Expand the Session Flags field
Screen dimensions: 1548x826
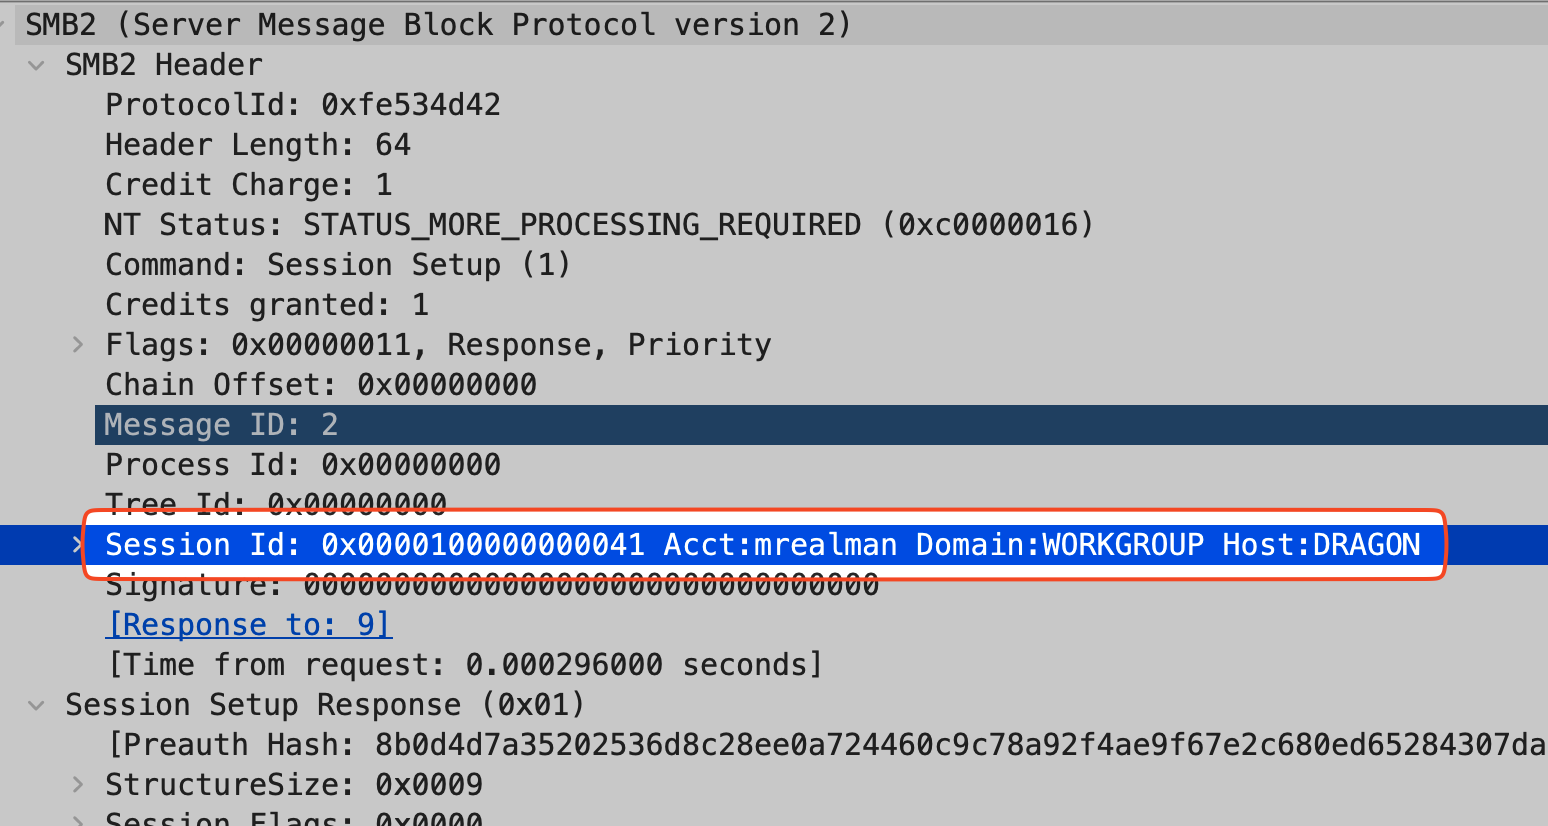tap(77, 820)
